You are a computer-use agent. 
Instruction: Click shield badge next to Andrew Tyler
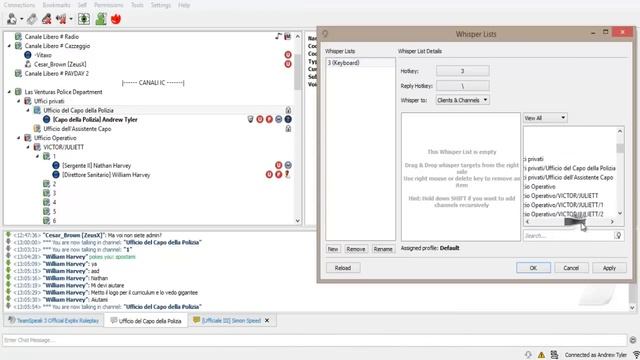click(x=251, y=119)
